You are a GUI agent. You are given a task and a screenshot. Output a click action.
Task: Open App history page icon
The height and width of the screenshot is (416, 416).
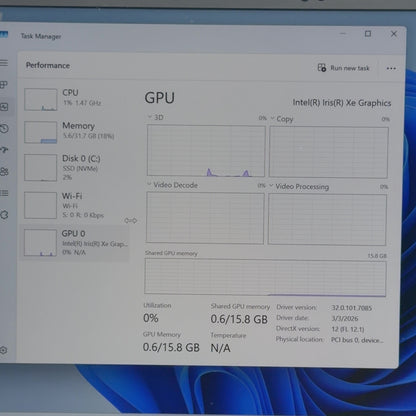click(4, 129)
